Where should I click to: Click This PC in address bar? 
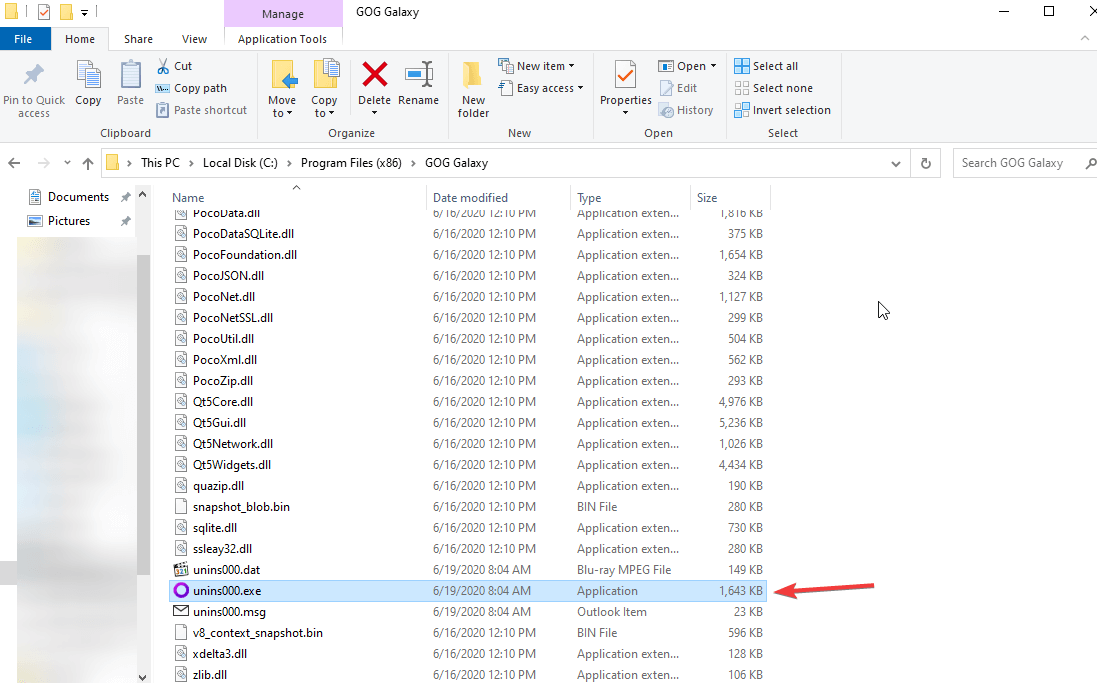point(160,163)
